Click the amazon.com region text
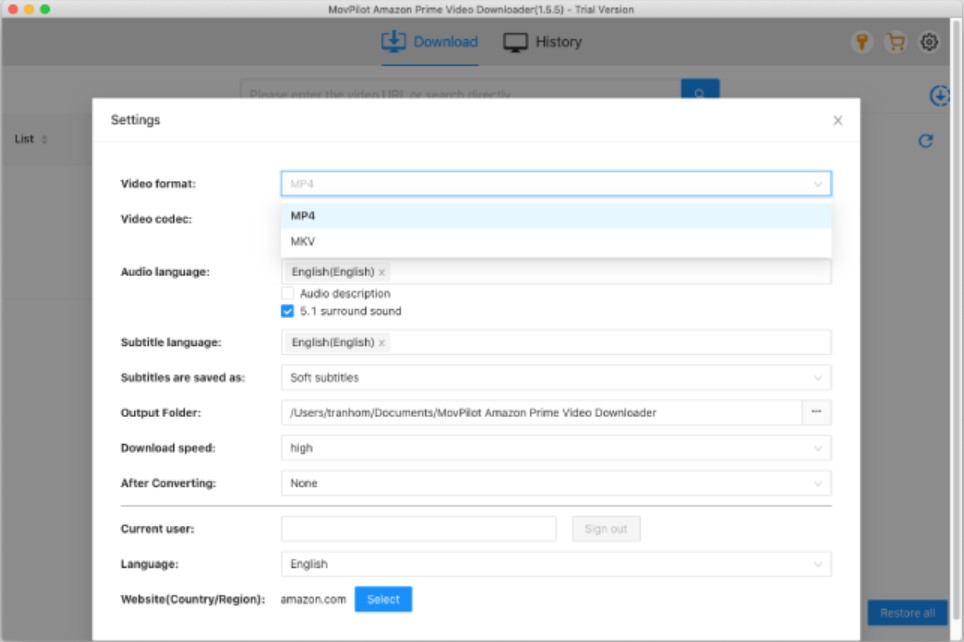This screenshot has width=964, height=642. 313,600
